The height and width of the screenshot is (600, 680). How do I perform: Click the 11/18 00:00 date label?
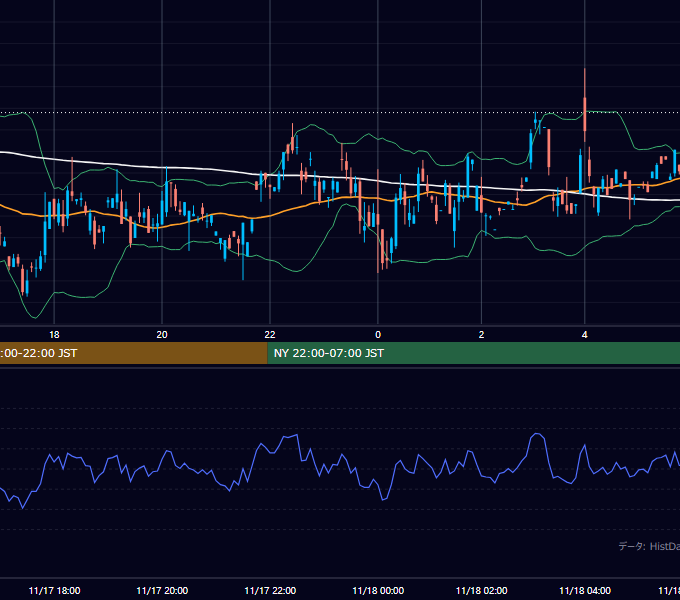coord(378,590)
